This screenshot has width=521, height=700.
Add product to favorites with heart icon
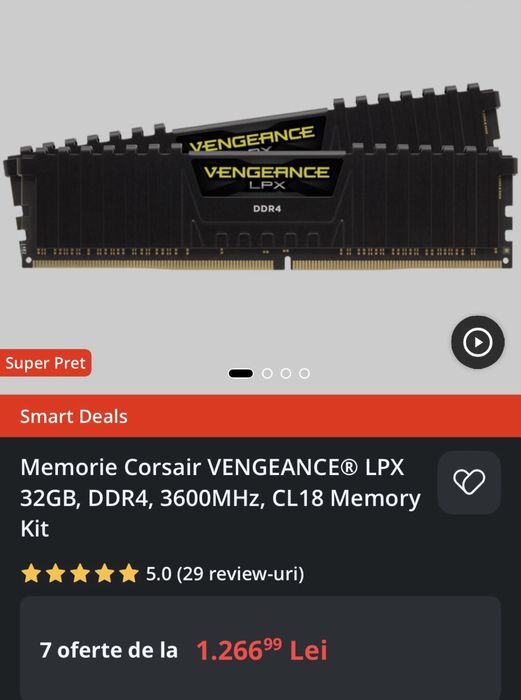pyautogui.click(x=469, y=482)
